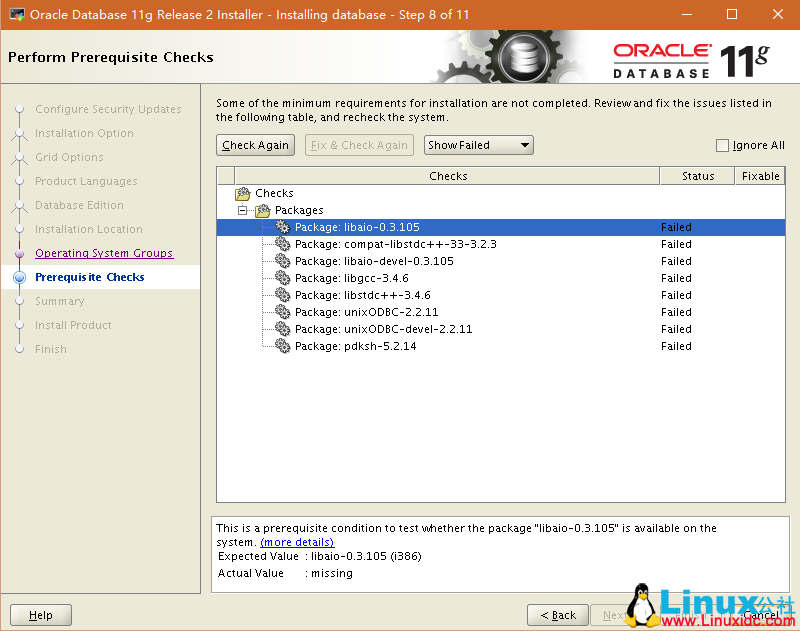Click the Check Again button

click(x=255, y=144)
